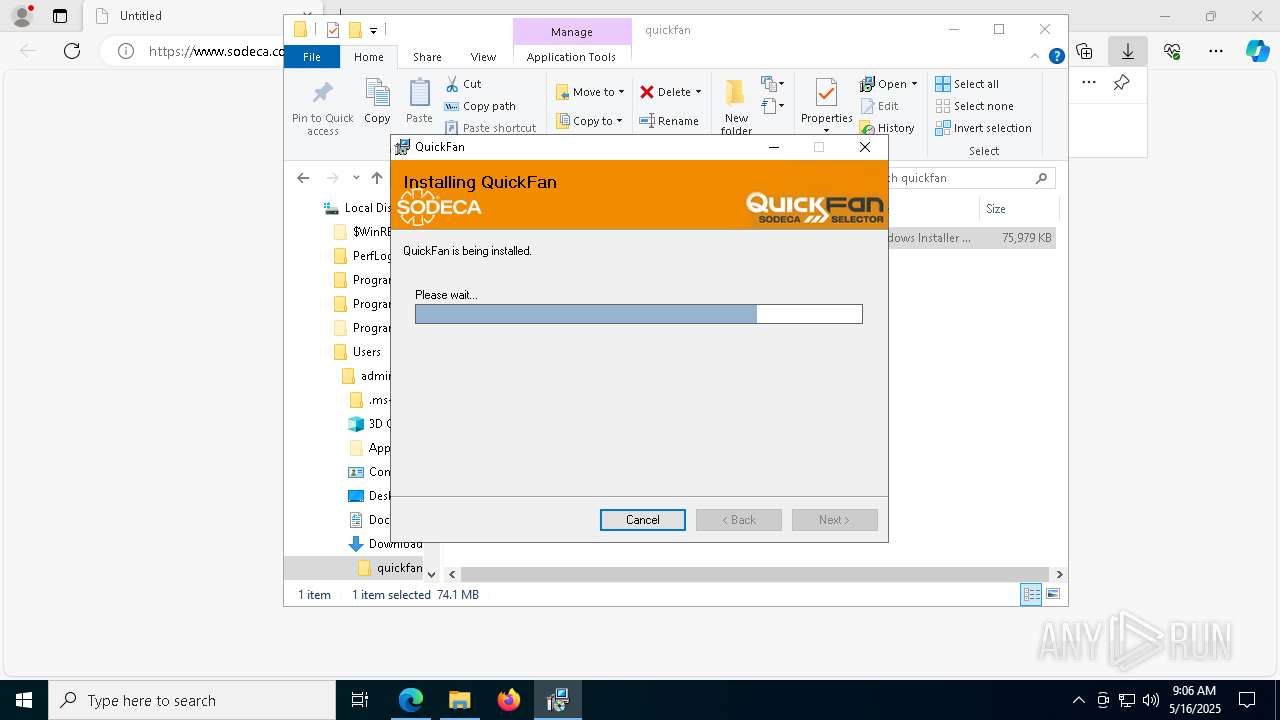Click the Properties icon in ribbon

pos(826,94)
